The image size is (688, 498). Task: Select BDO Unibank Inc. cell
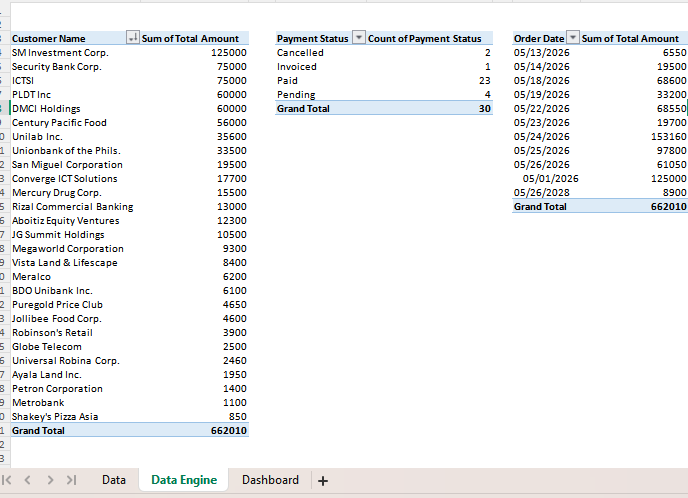click(x=75, y=291)
